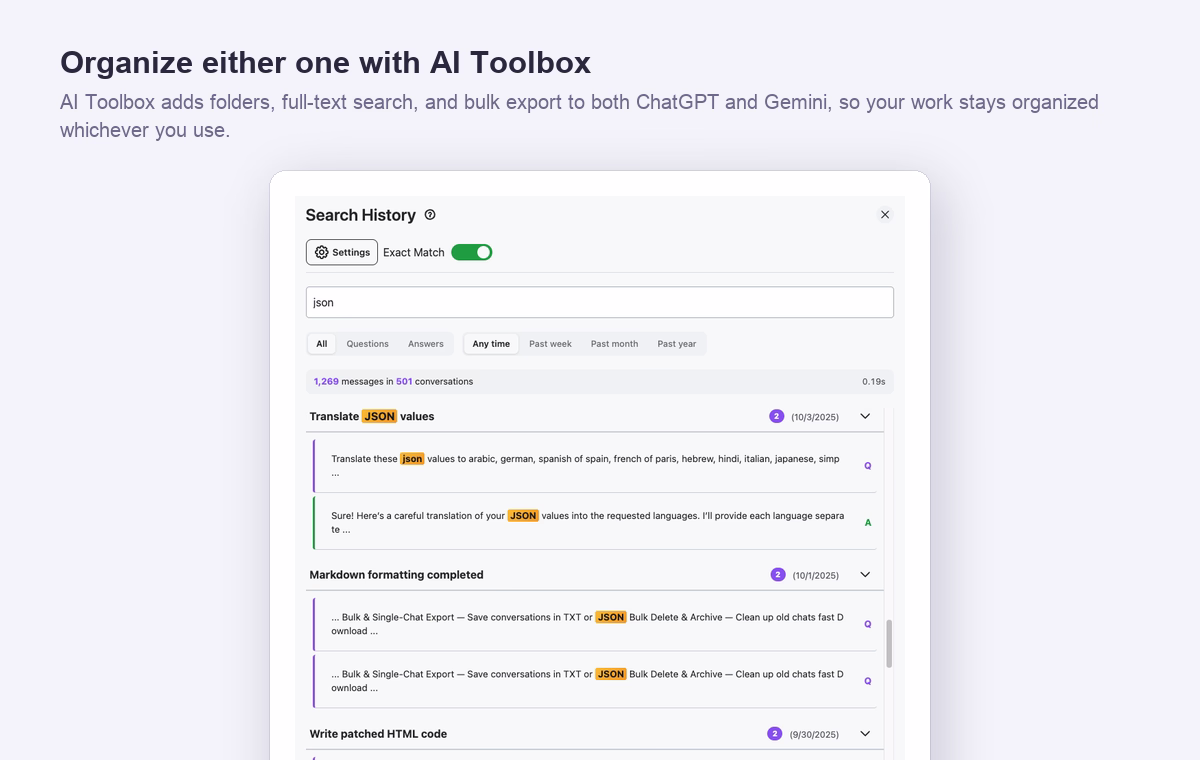The width and height of the screenshot is (1200, 760).
Task: Click the 0.19s search time value
Action: [x=874, y=382]
